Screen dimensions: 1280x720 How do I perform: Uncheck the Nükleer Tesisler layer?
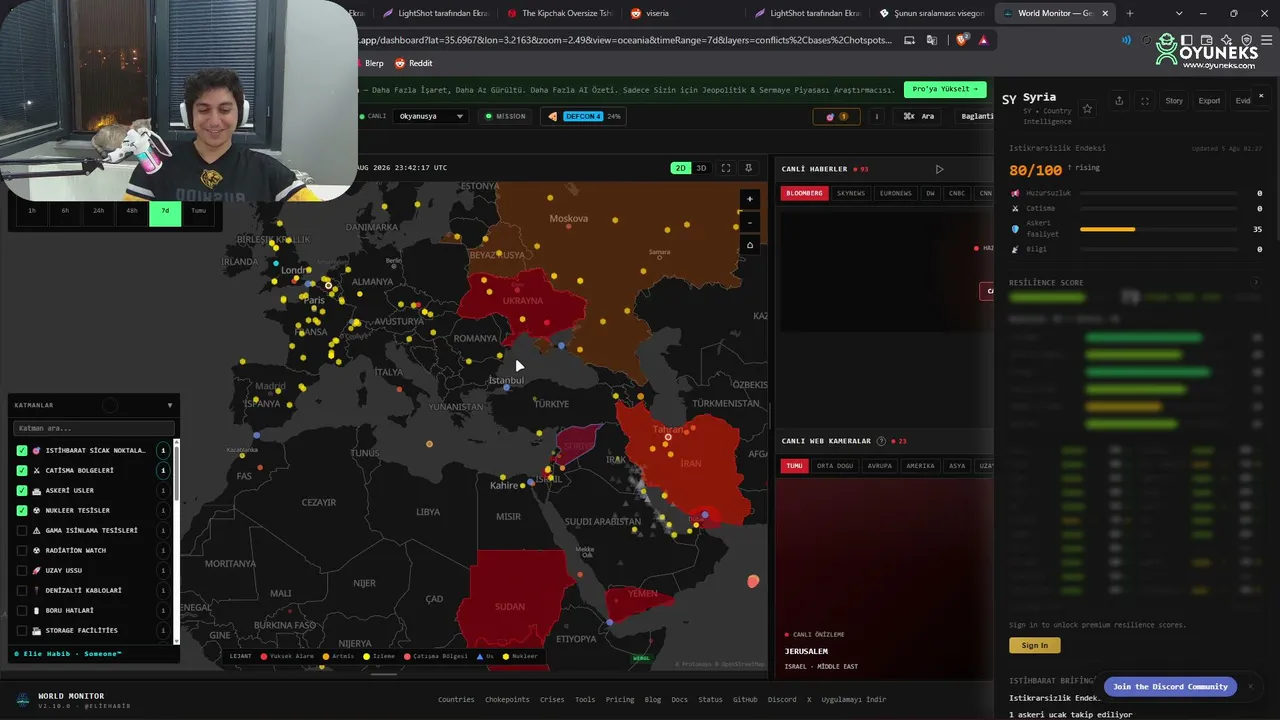(x=22, y=510)
